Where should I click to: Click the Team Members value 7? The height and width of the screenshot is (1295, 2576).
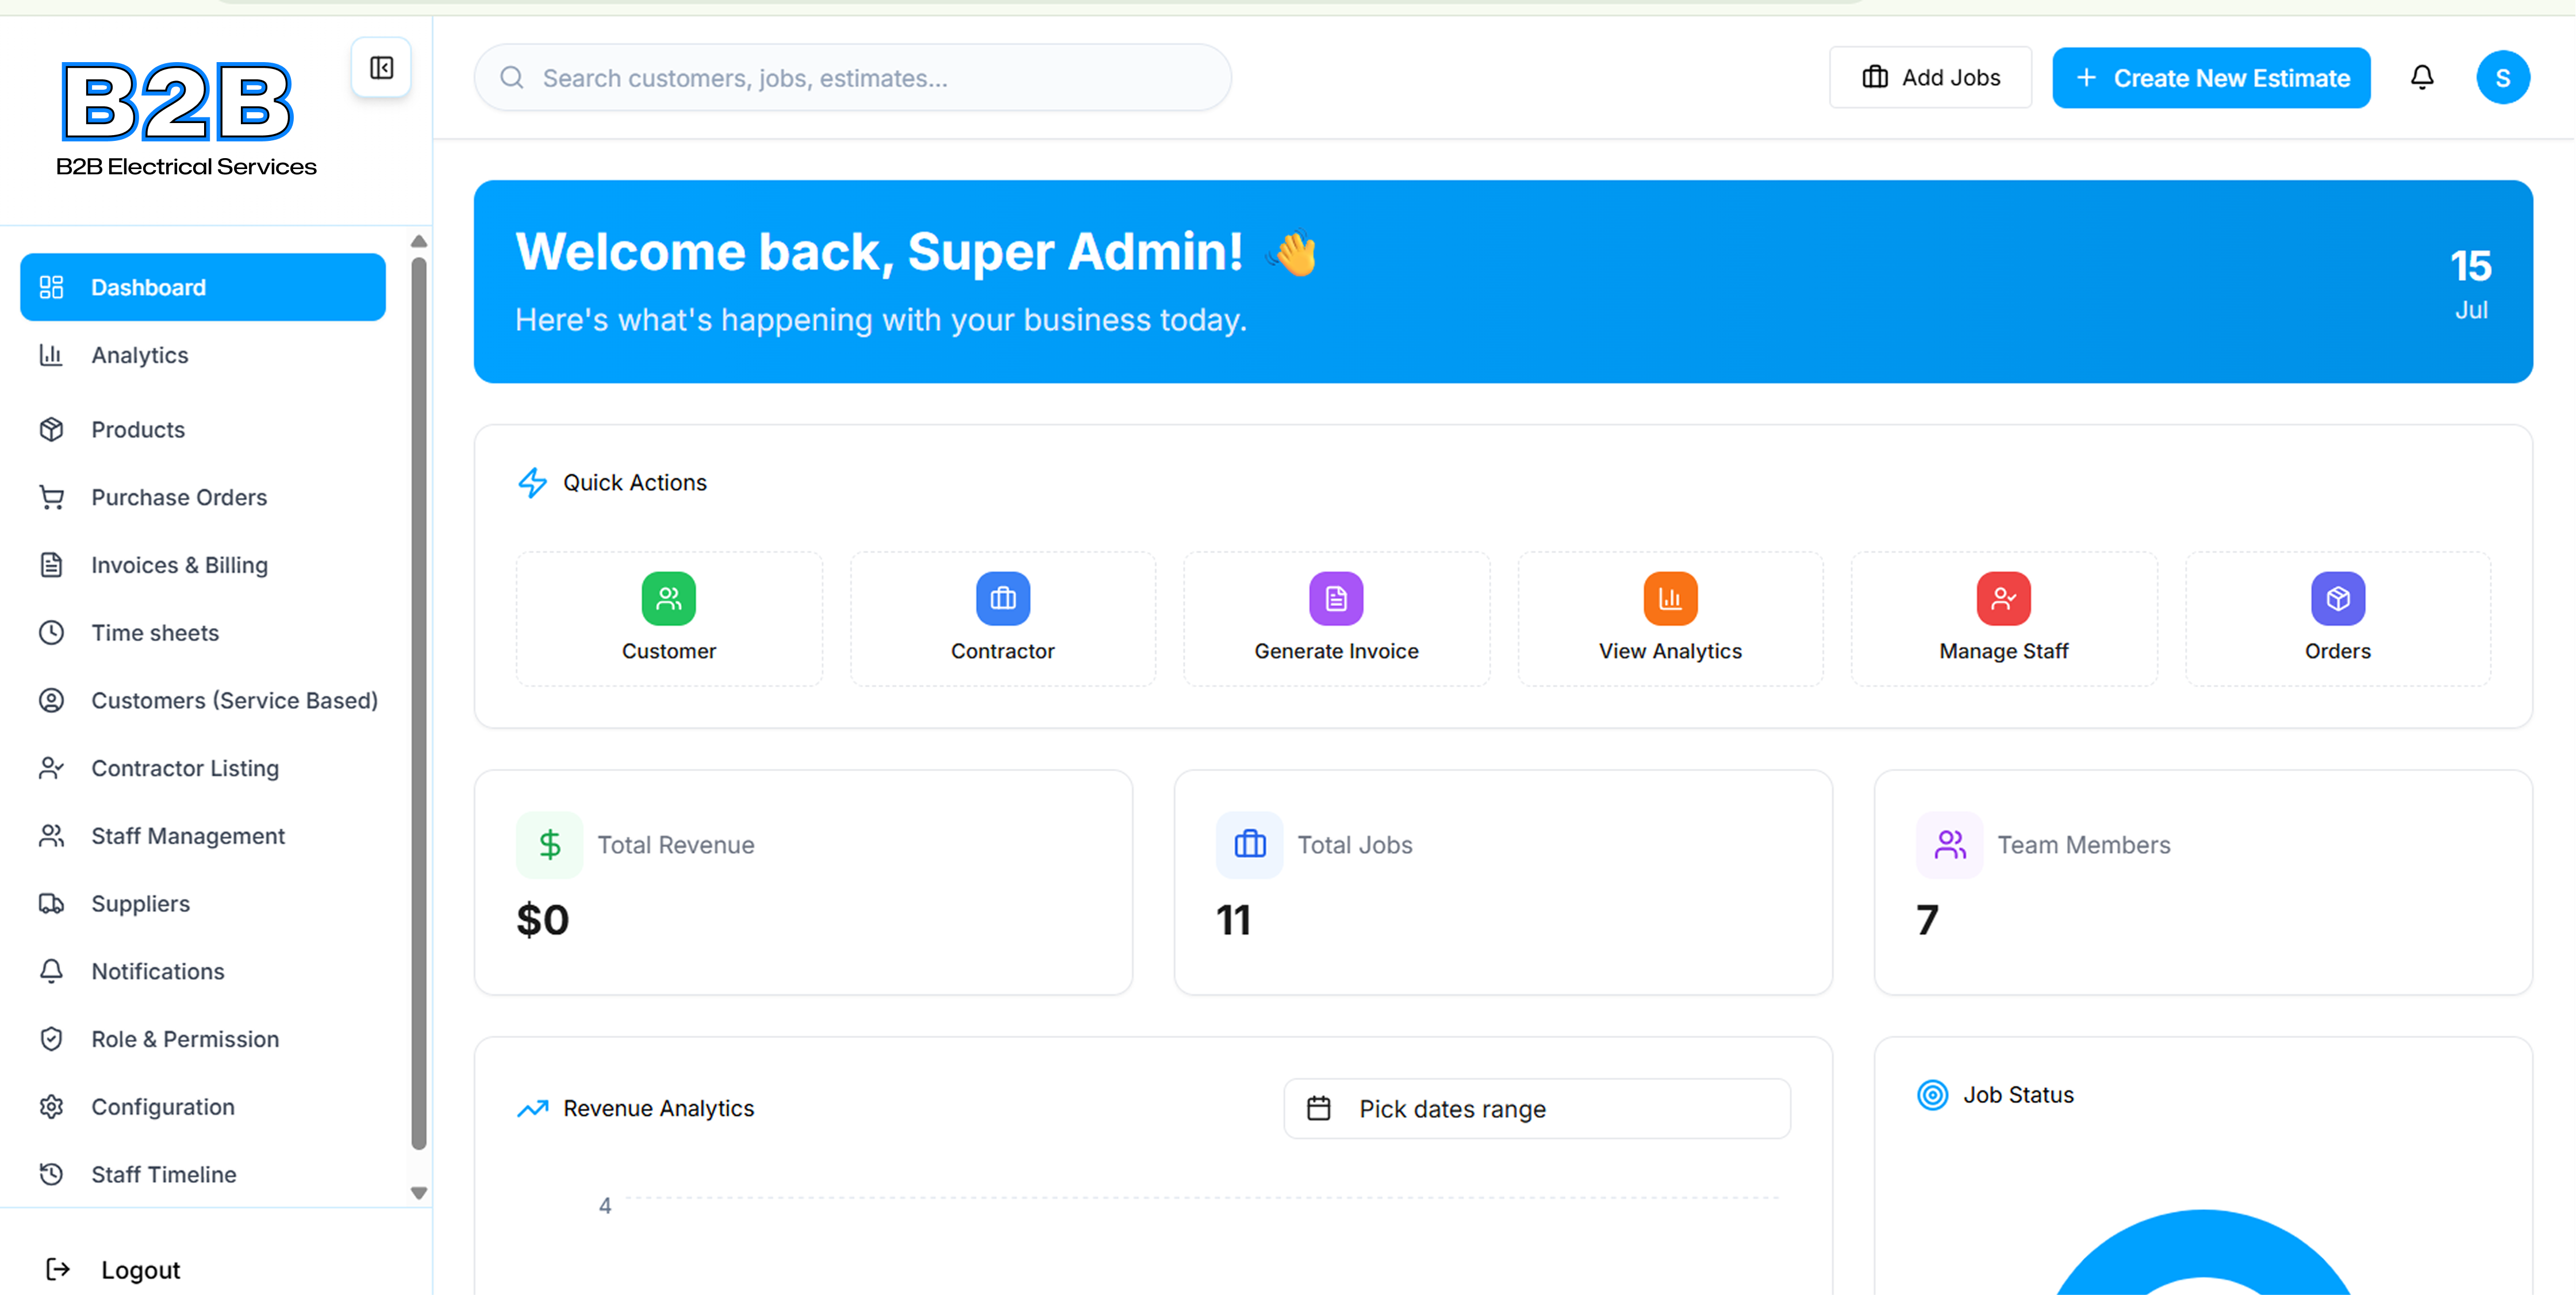pyautogui.click(x=1927, y=920)
